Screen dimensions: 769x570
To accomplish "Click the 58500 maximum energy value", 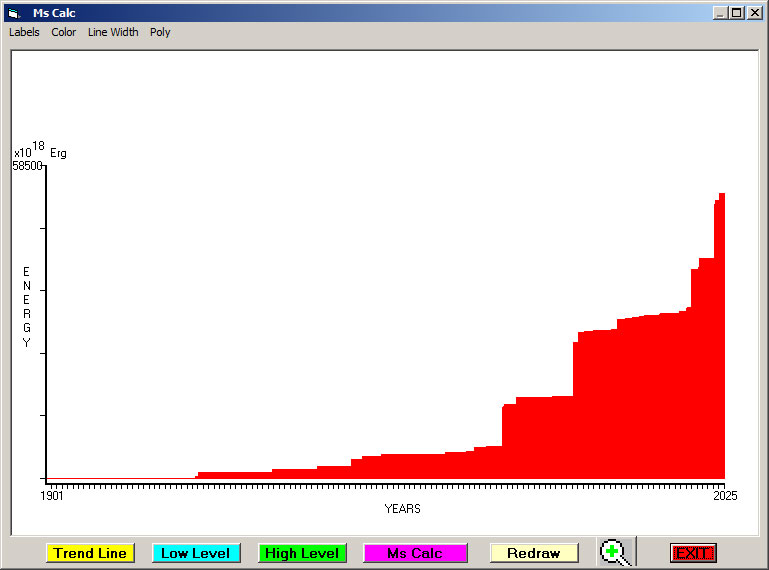I will (27, 166).
